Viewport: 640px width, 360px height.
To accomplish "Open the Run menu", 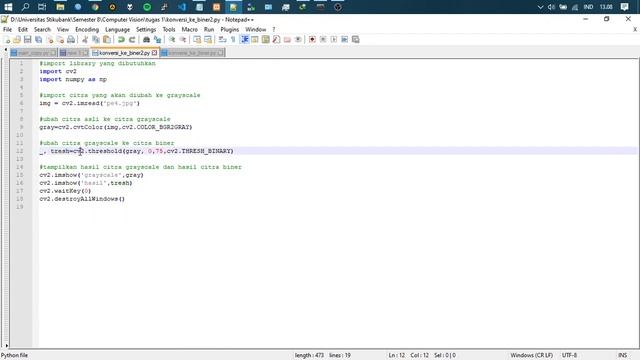I will 209,29.
